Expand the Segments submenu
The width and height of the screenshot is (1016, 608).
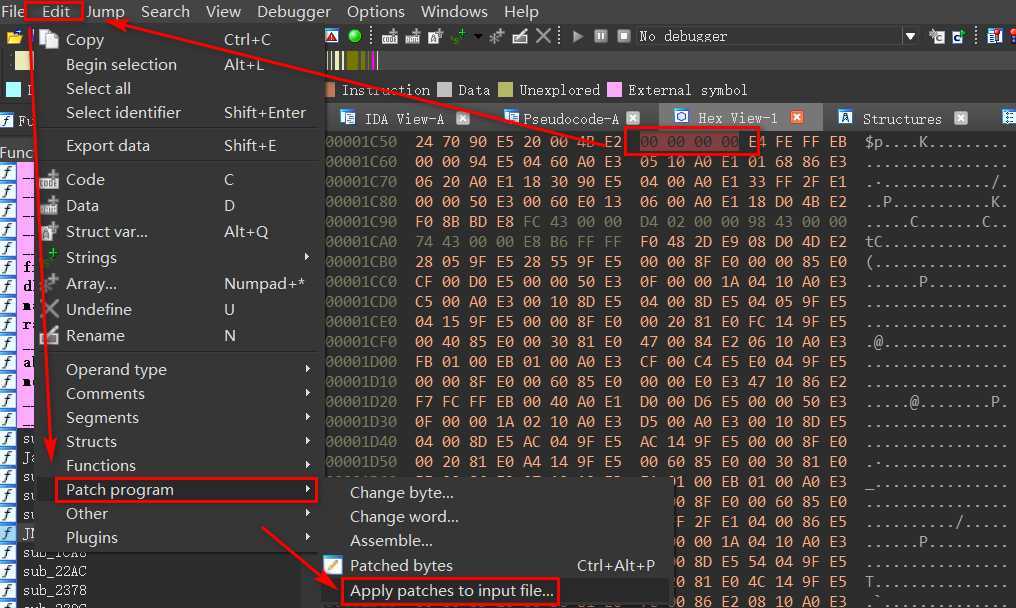pos(176,417)
